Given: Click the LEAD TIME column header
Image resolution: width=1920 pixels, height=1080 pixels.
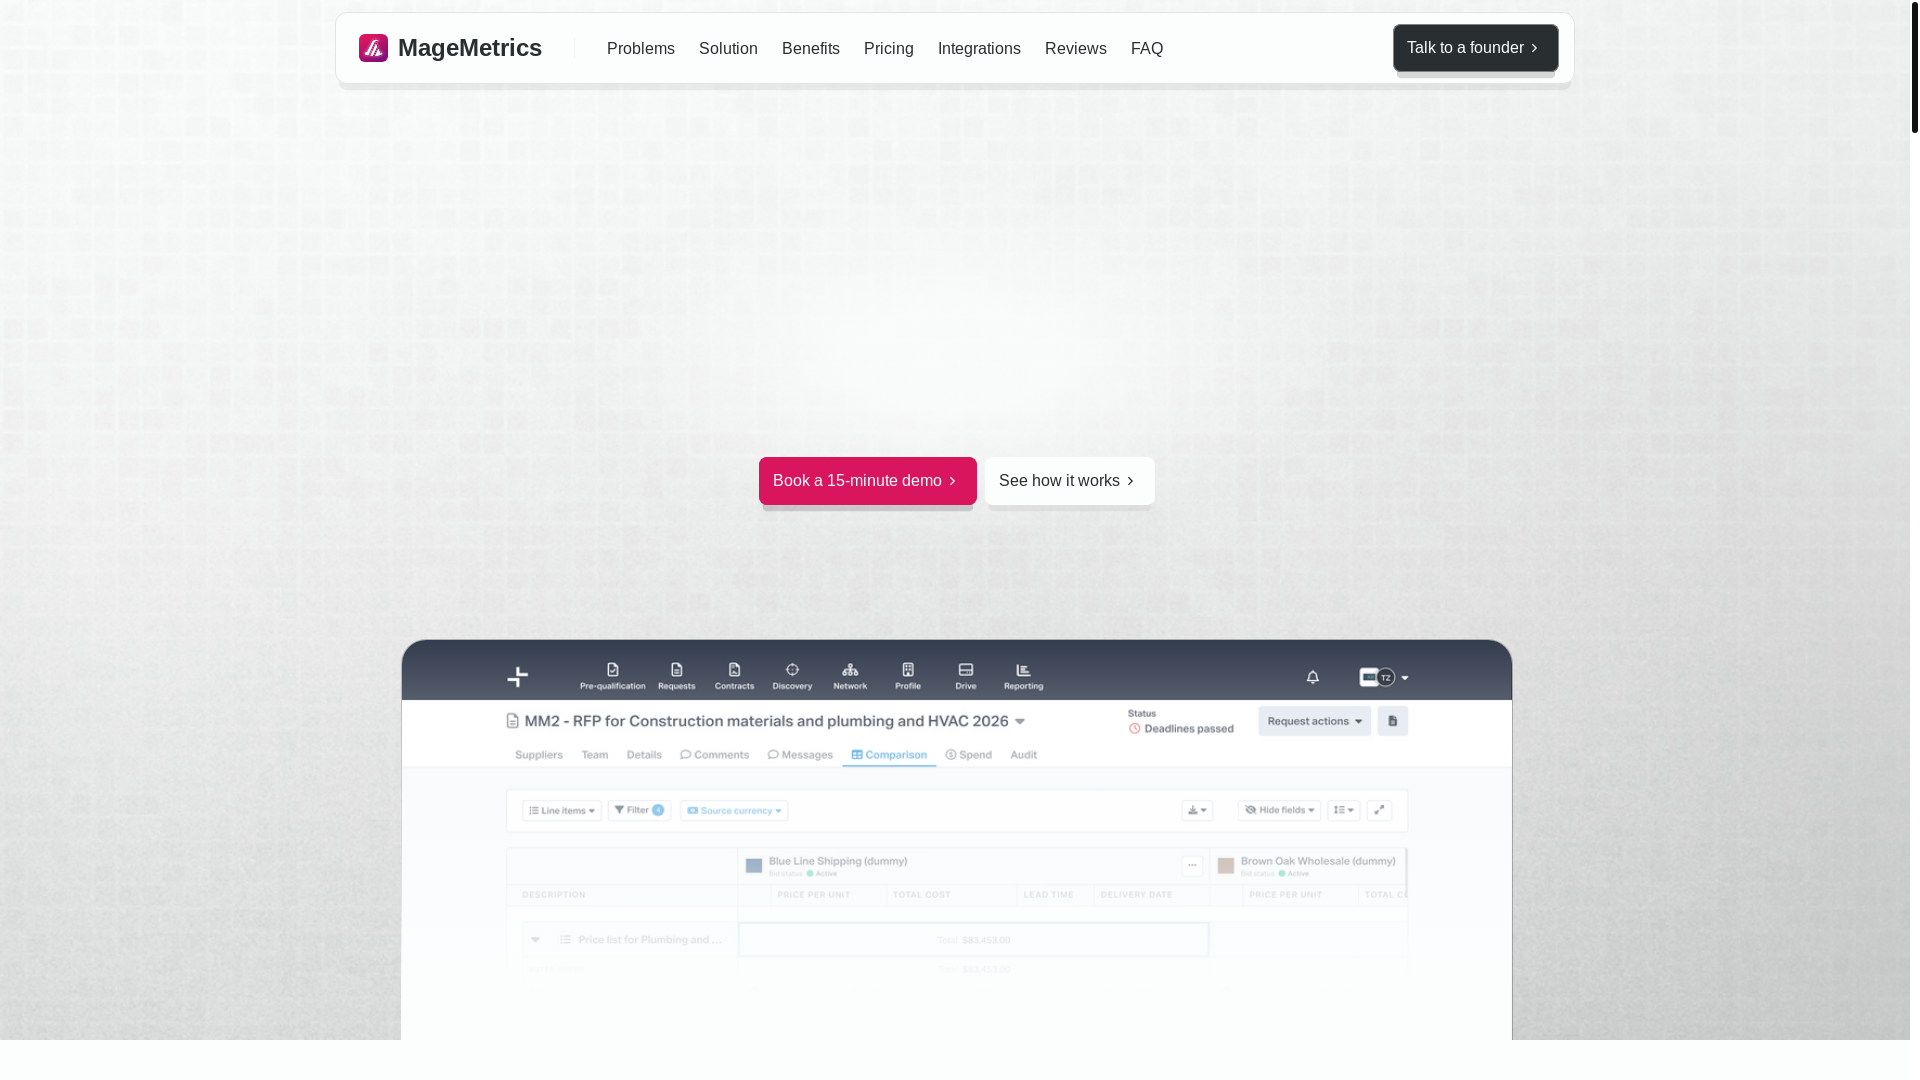Looking at the screenshot, I should pyautogui.click(x=1048, y=895).
